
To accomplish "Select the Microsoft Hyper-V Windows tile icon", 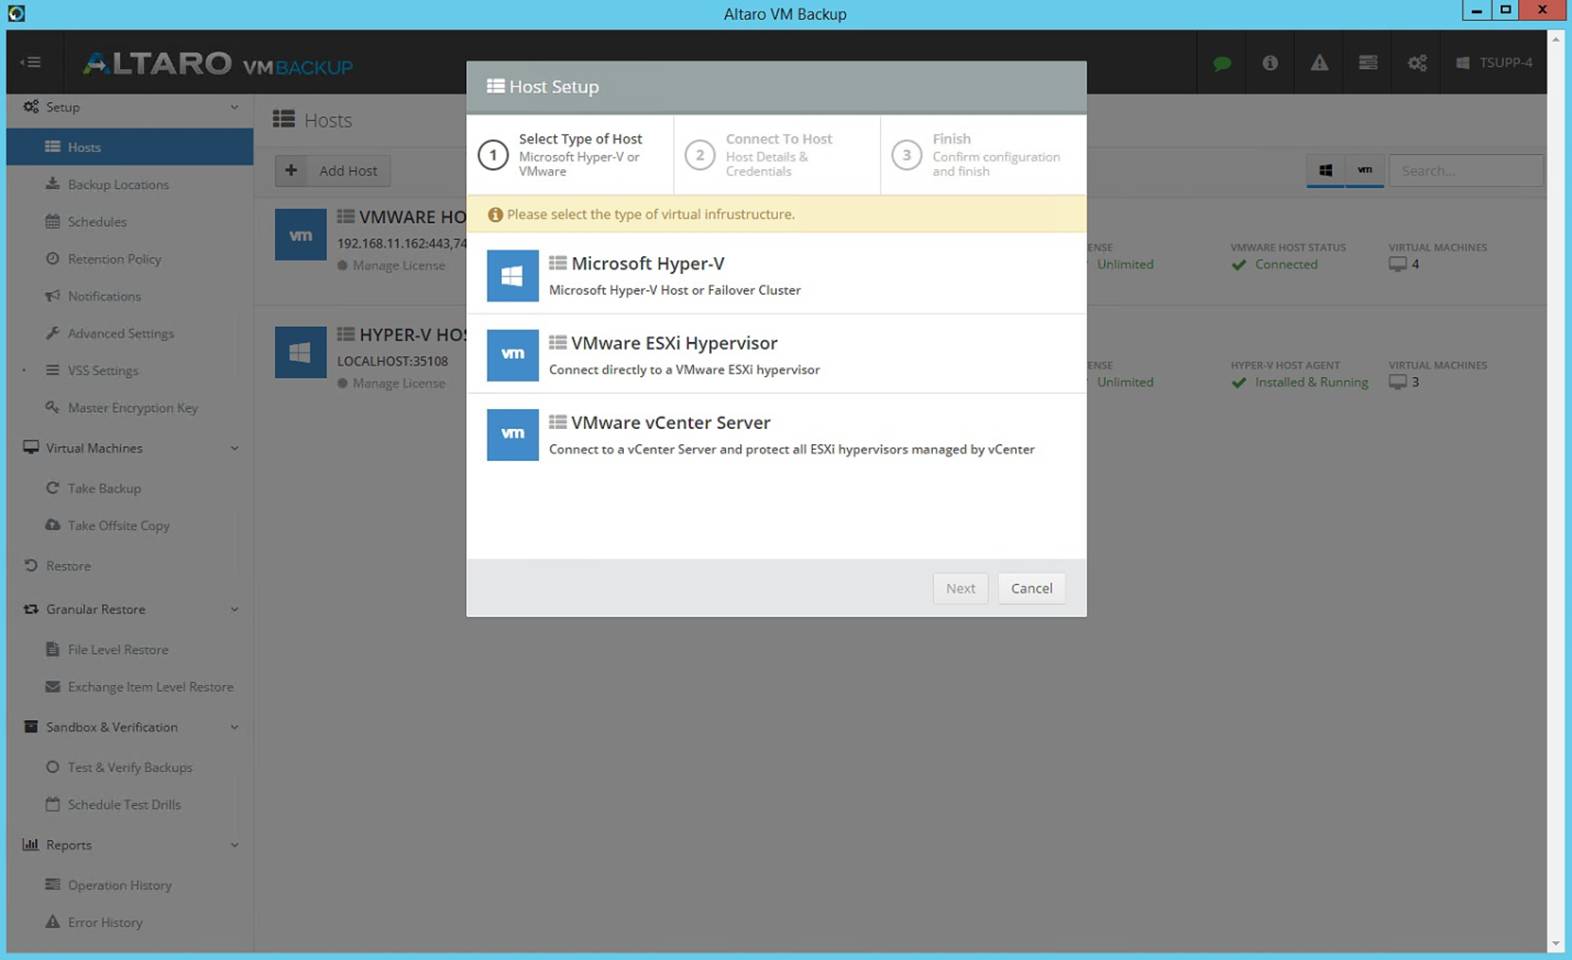I will pos(512,275).
